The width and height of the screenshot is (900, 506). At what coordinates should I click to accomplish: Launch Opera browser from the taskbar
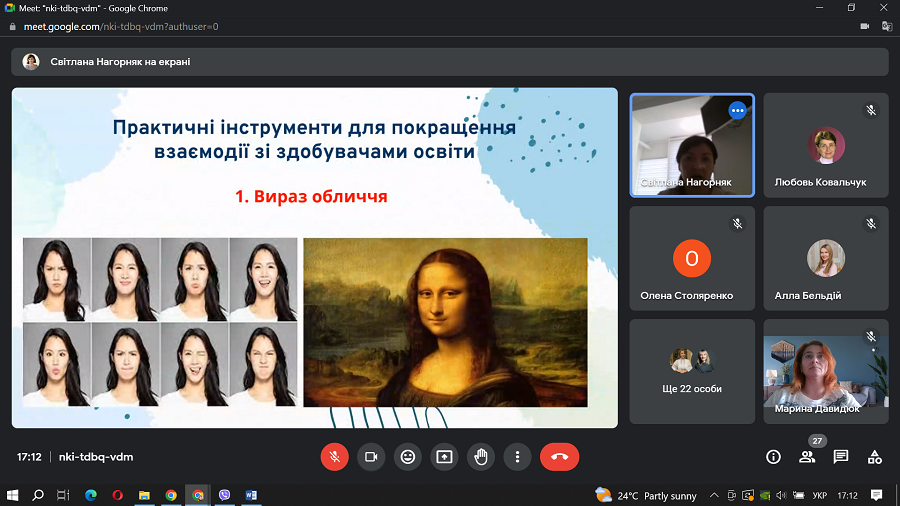117,495
